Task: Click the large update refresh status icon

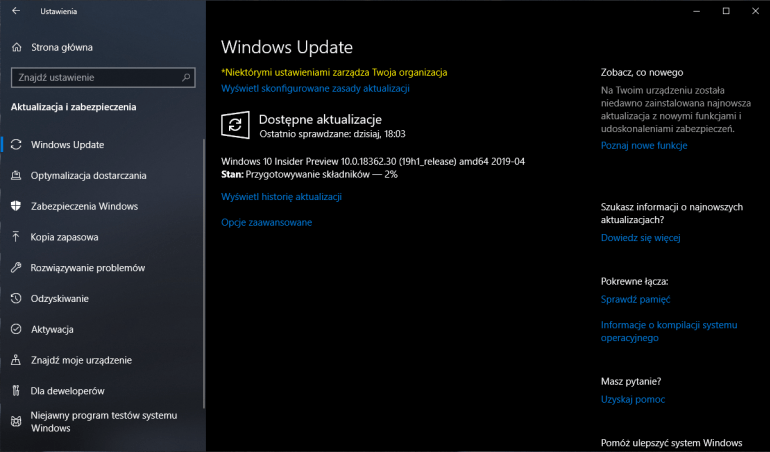Action: [x=235, y=125]
